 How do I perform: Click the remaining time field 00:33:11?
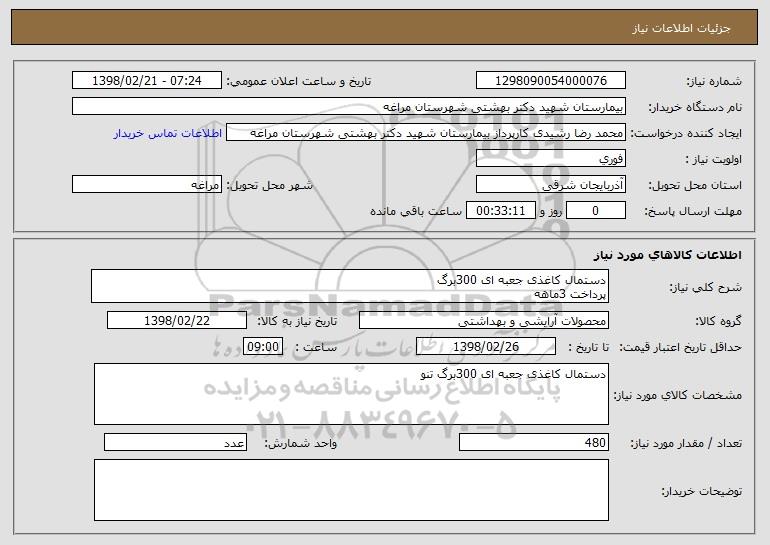(500, 211)
